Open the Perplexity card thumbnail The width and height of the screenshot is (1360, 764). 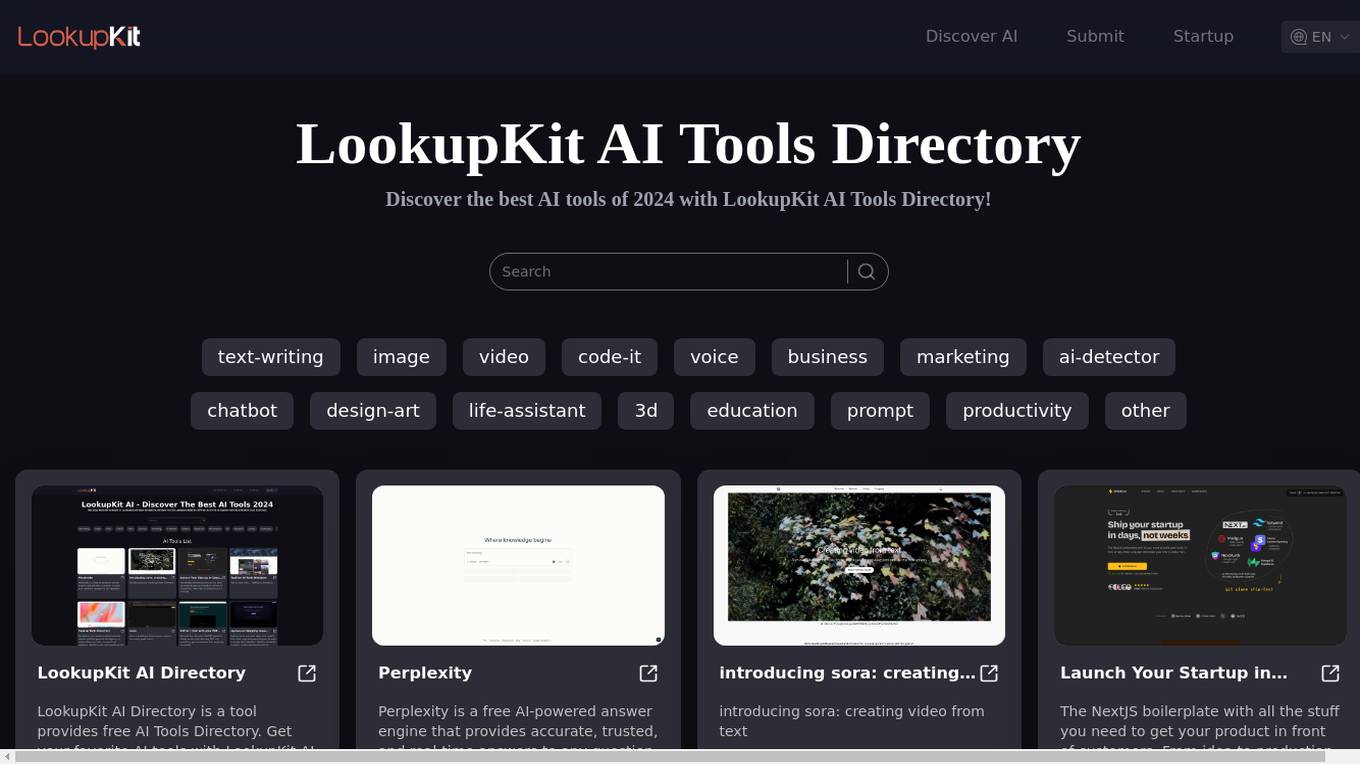pos(518,566)
